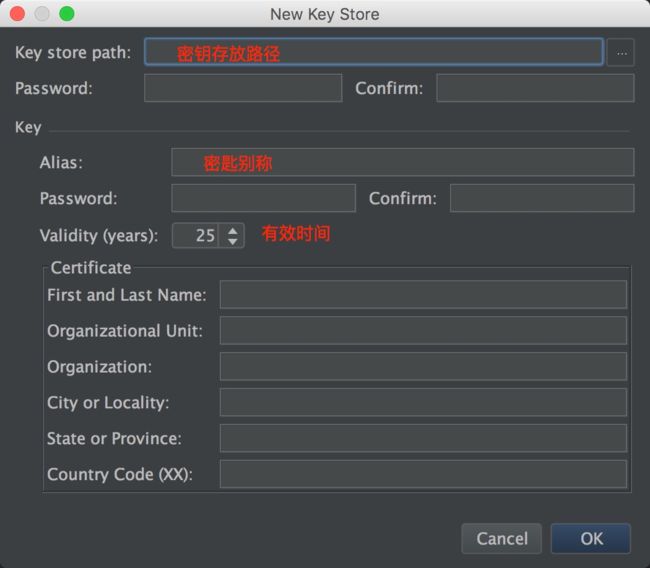This screenshot has width=650, height=568.
Task: Focus the key Confirm field under Alias
Action: (x=542, y=198)
